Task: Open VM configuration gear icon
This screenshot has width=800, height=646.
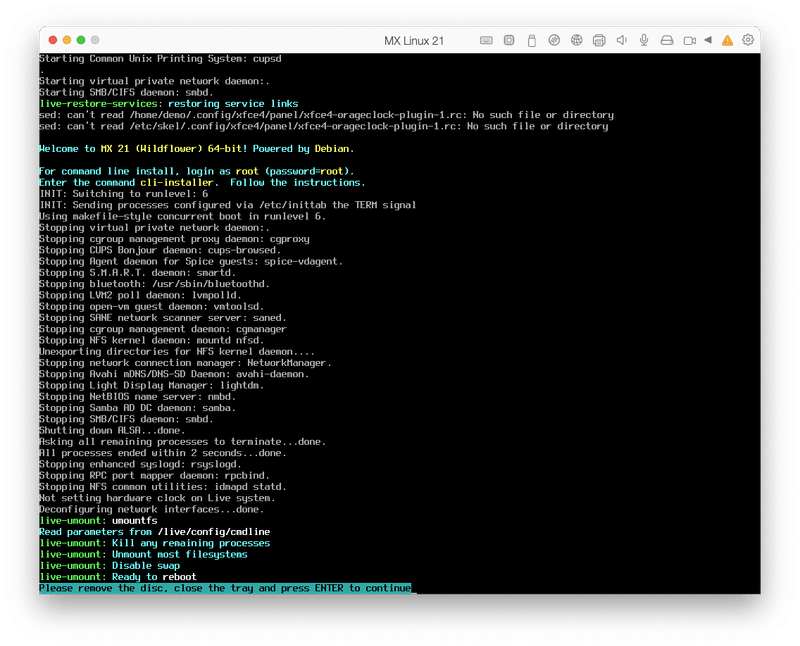Action: [x=748, y=40]
